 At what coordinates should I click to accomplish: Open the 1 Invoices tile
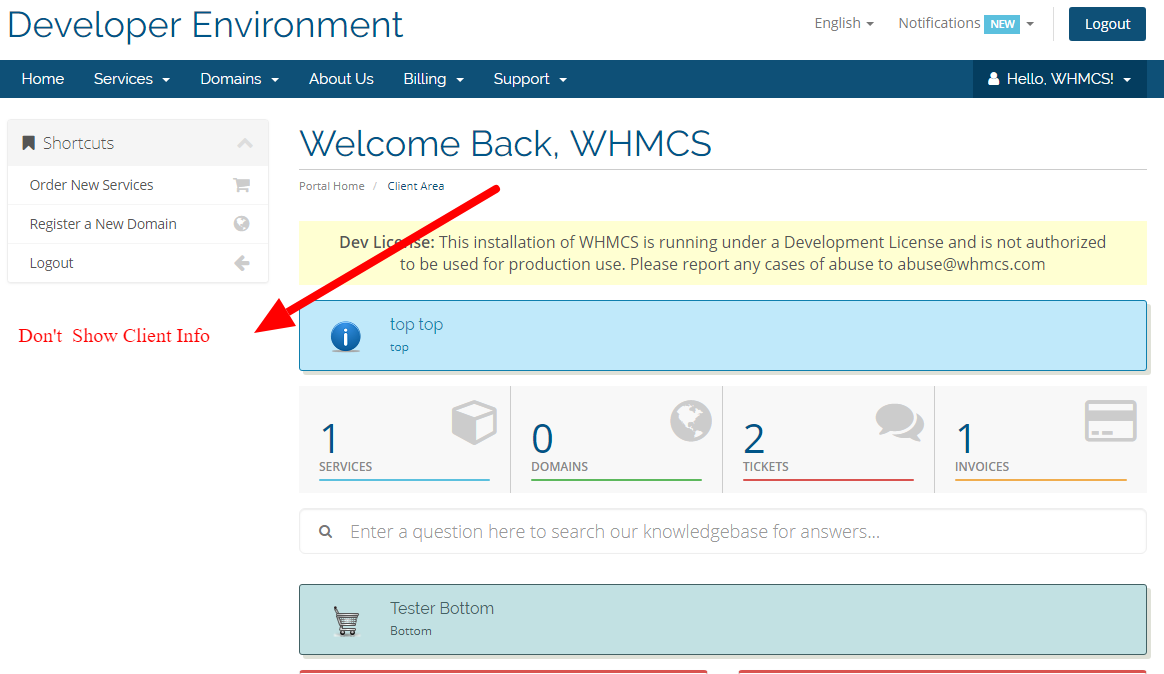tap(1041, 439)
